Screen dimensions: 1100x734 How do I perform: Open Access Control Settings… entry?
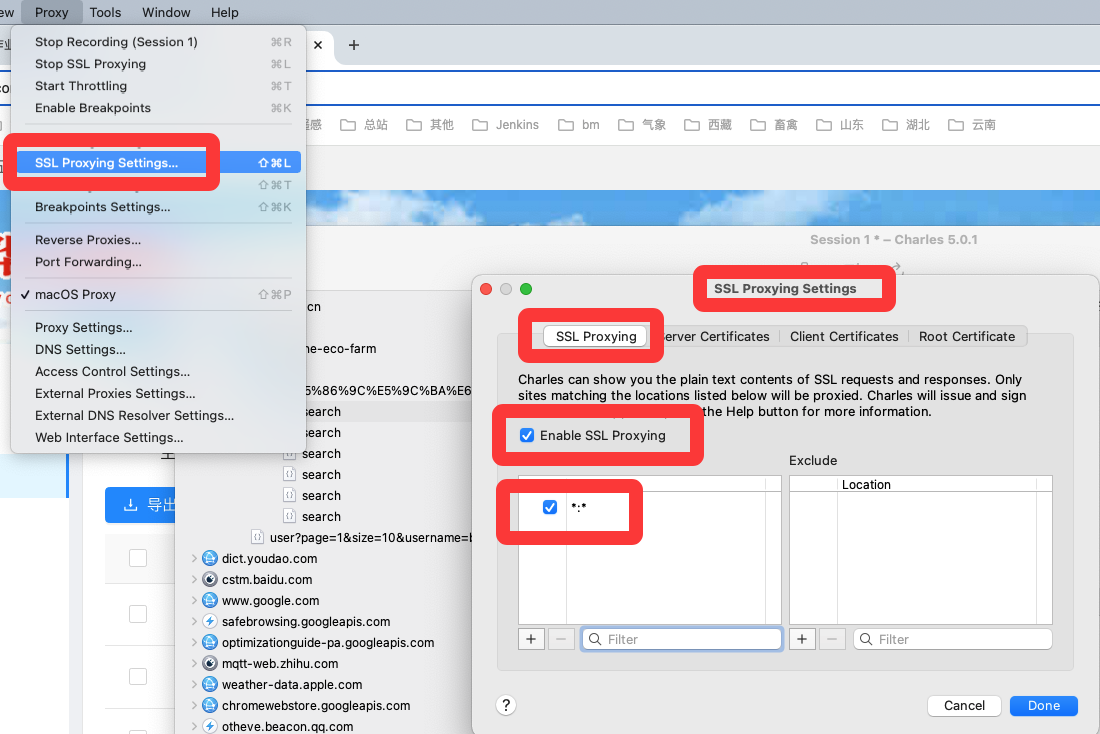pos(159,371)
